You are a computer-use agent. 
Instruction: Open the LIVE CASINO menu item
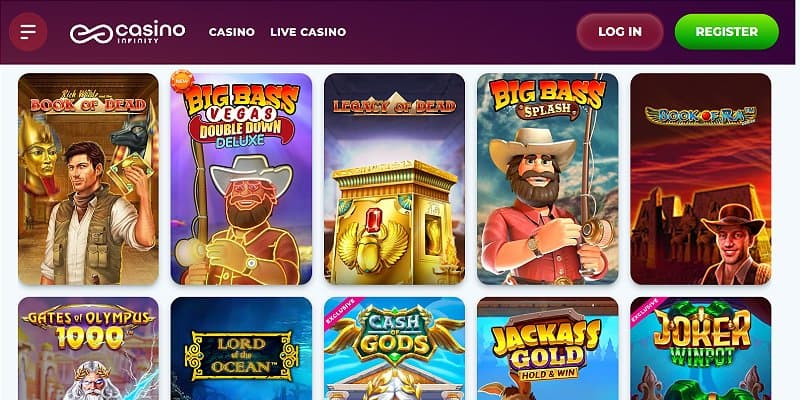coord(308,32)
